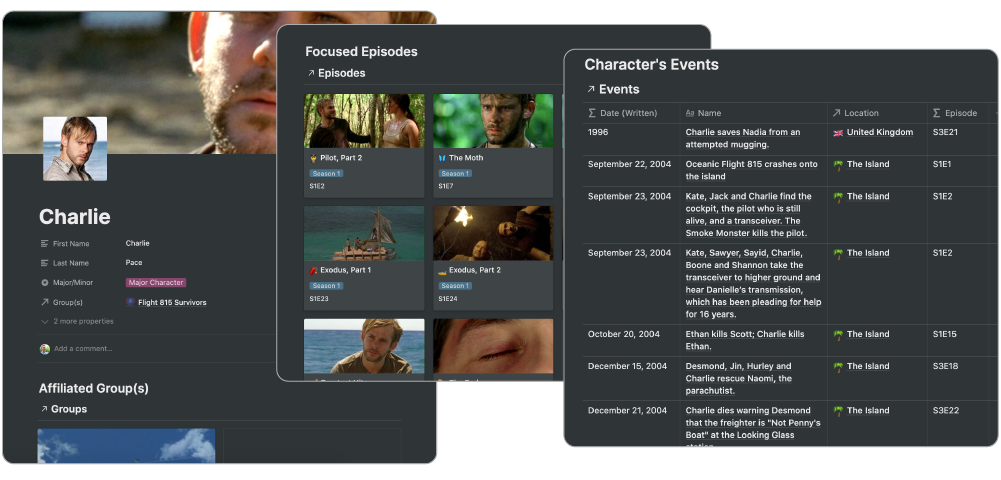This screenshot has width=1001, height=480.
Task: Click the sigma icon in Date (Written) column
Action: [592, 113]
